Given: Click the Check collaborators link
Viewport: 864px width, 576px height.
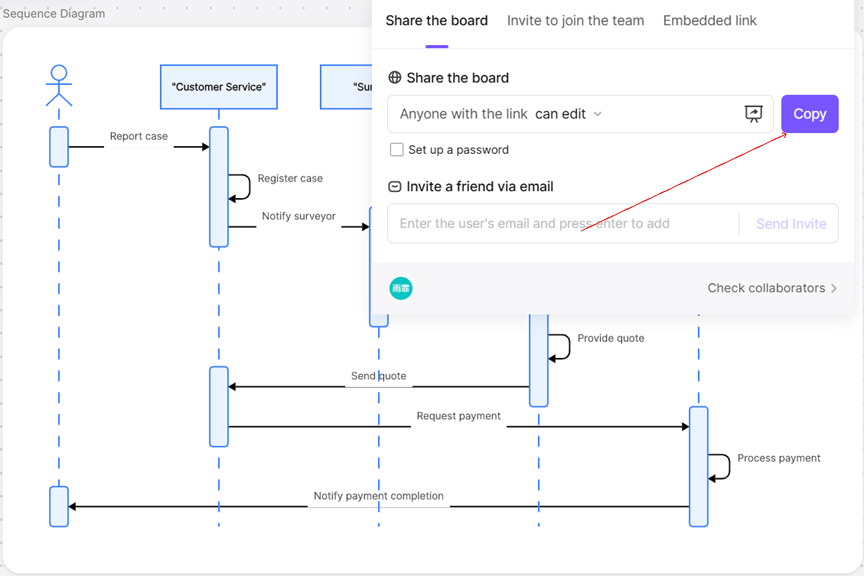Looking at the screenshot, I should 766,288.
